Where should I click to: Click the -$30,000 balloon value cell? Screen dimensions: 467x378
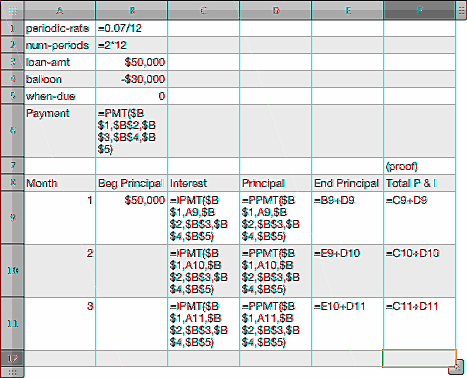coord(132,79)
